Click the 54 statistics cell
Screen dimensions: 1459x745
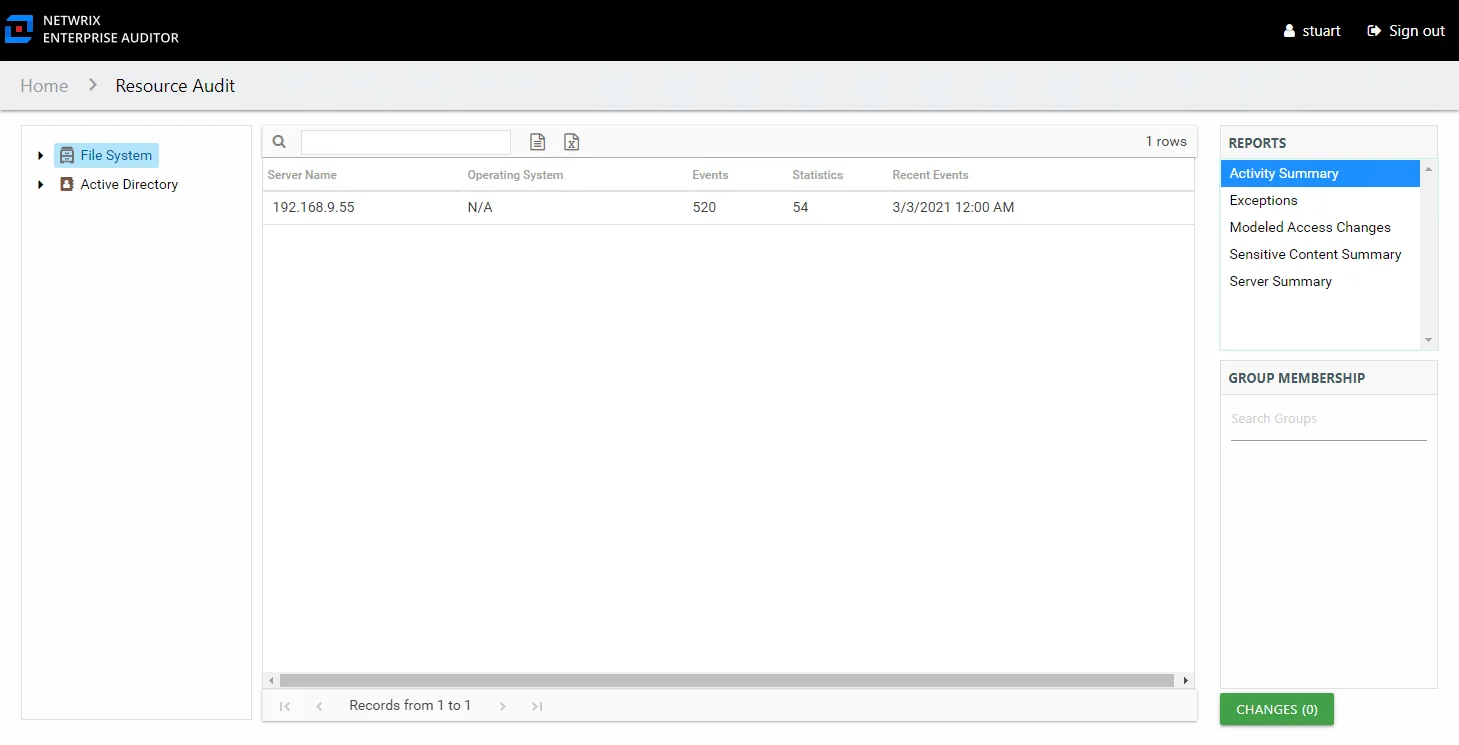pyautogui.click(x=800, y=208)
